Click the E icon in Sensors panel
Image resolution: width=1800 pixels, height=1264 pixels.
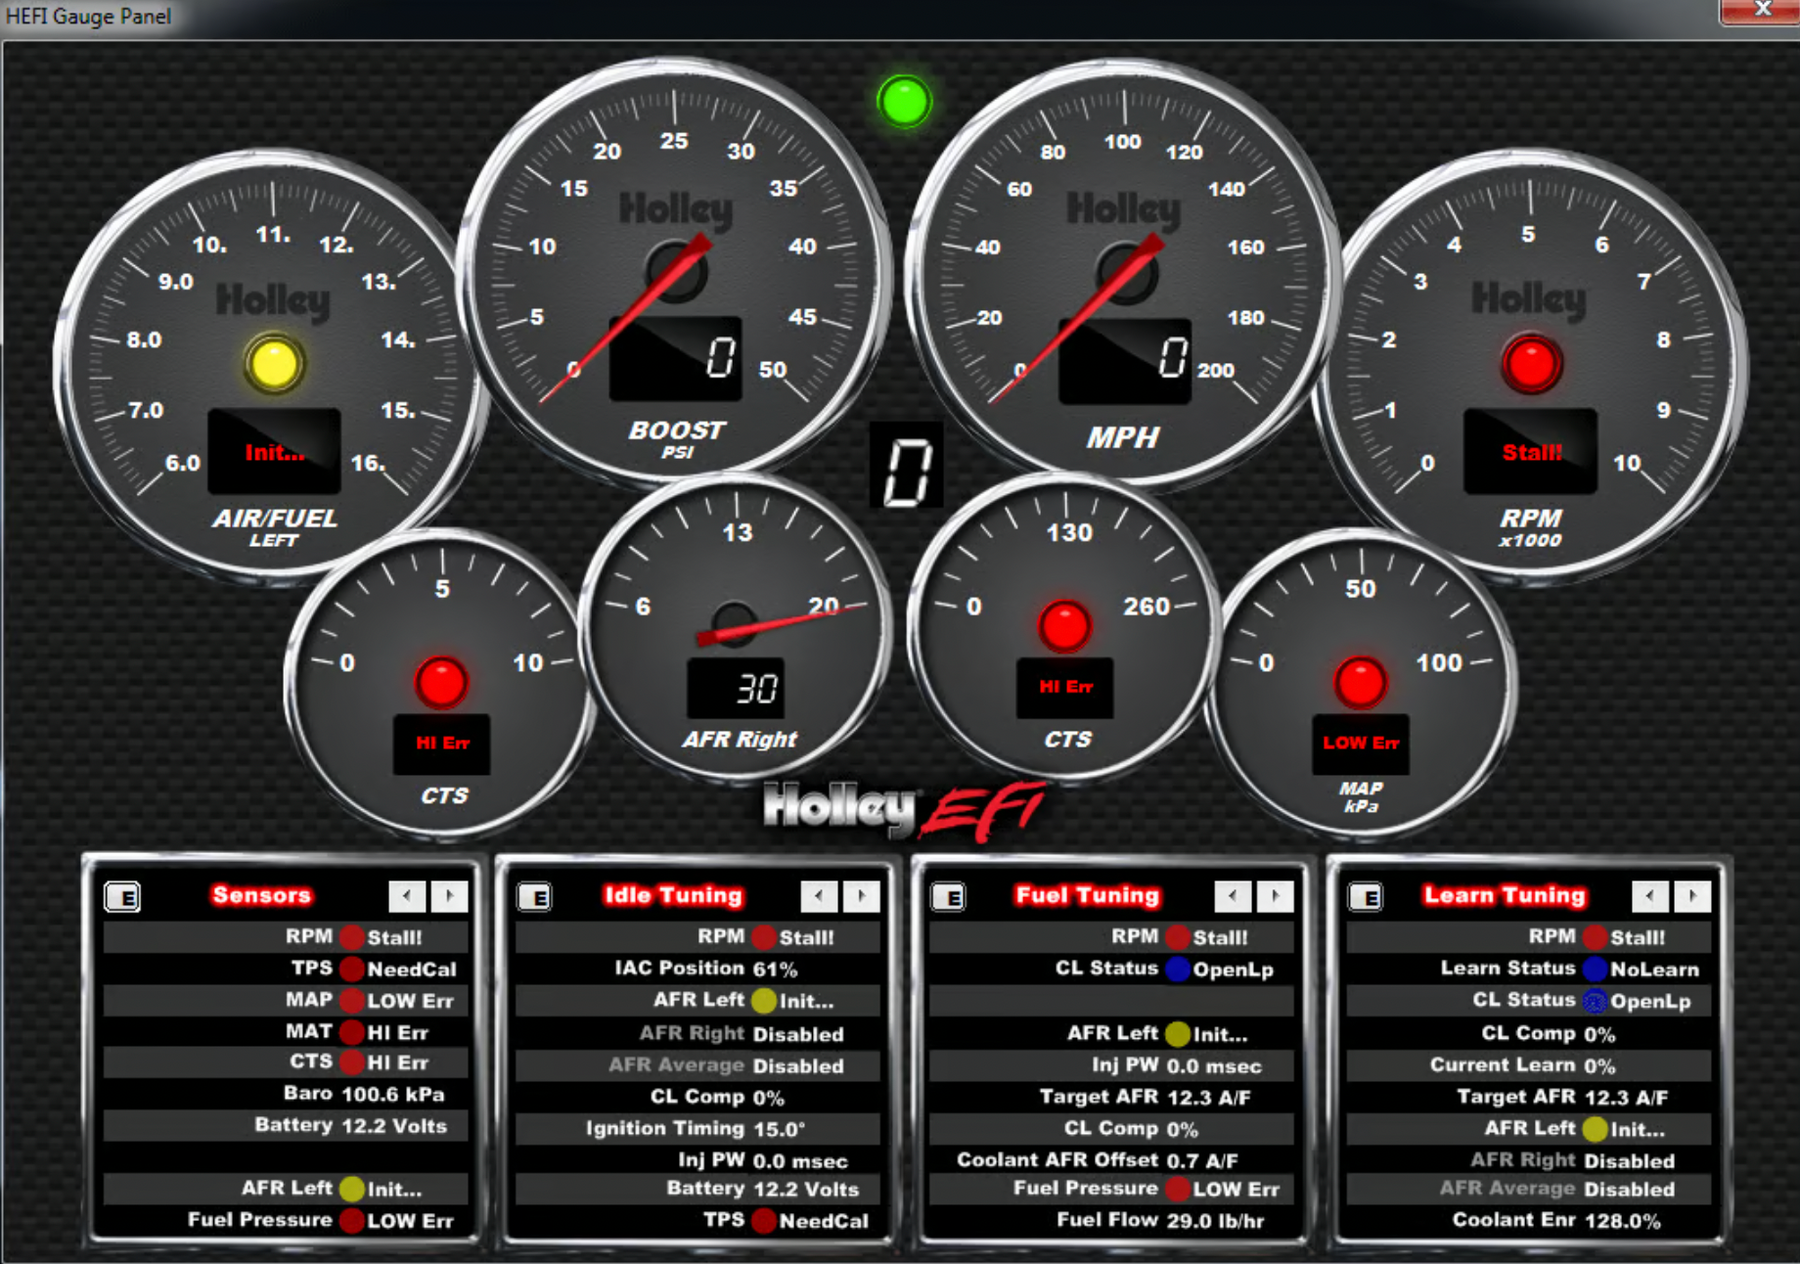click(123, 897)
